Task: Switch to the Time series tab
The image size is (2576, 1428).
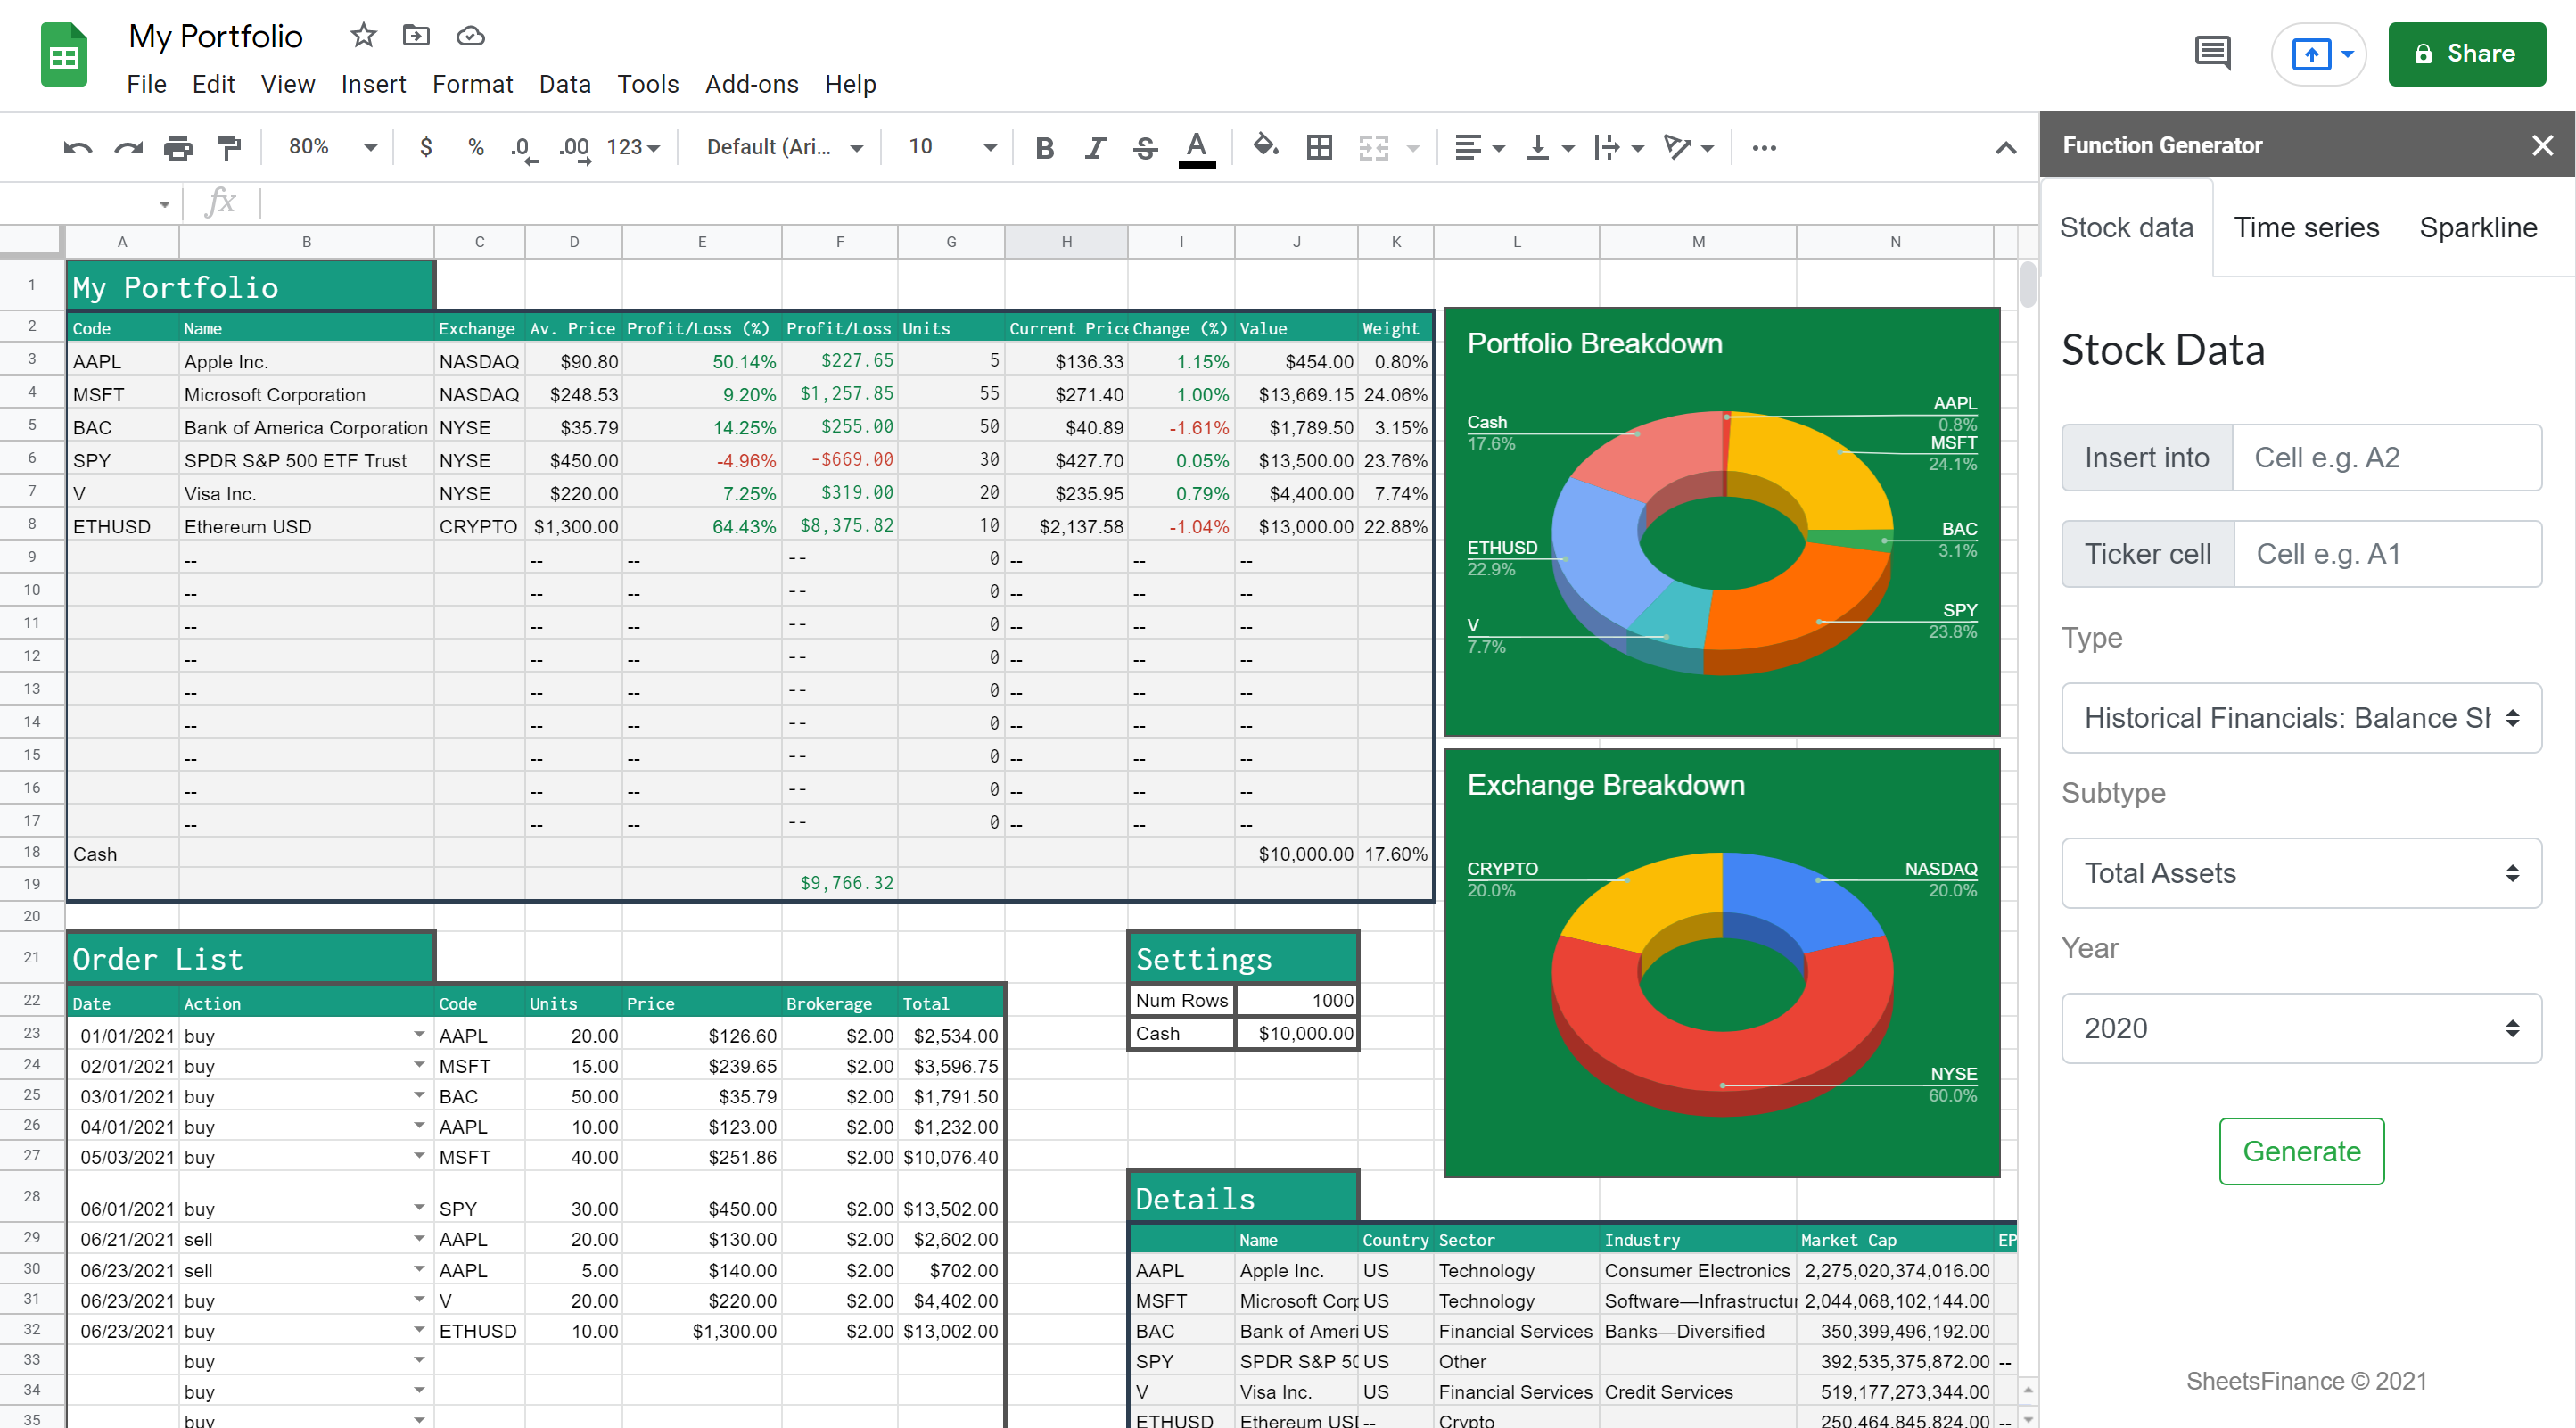Action: (2306, 227)
